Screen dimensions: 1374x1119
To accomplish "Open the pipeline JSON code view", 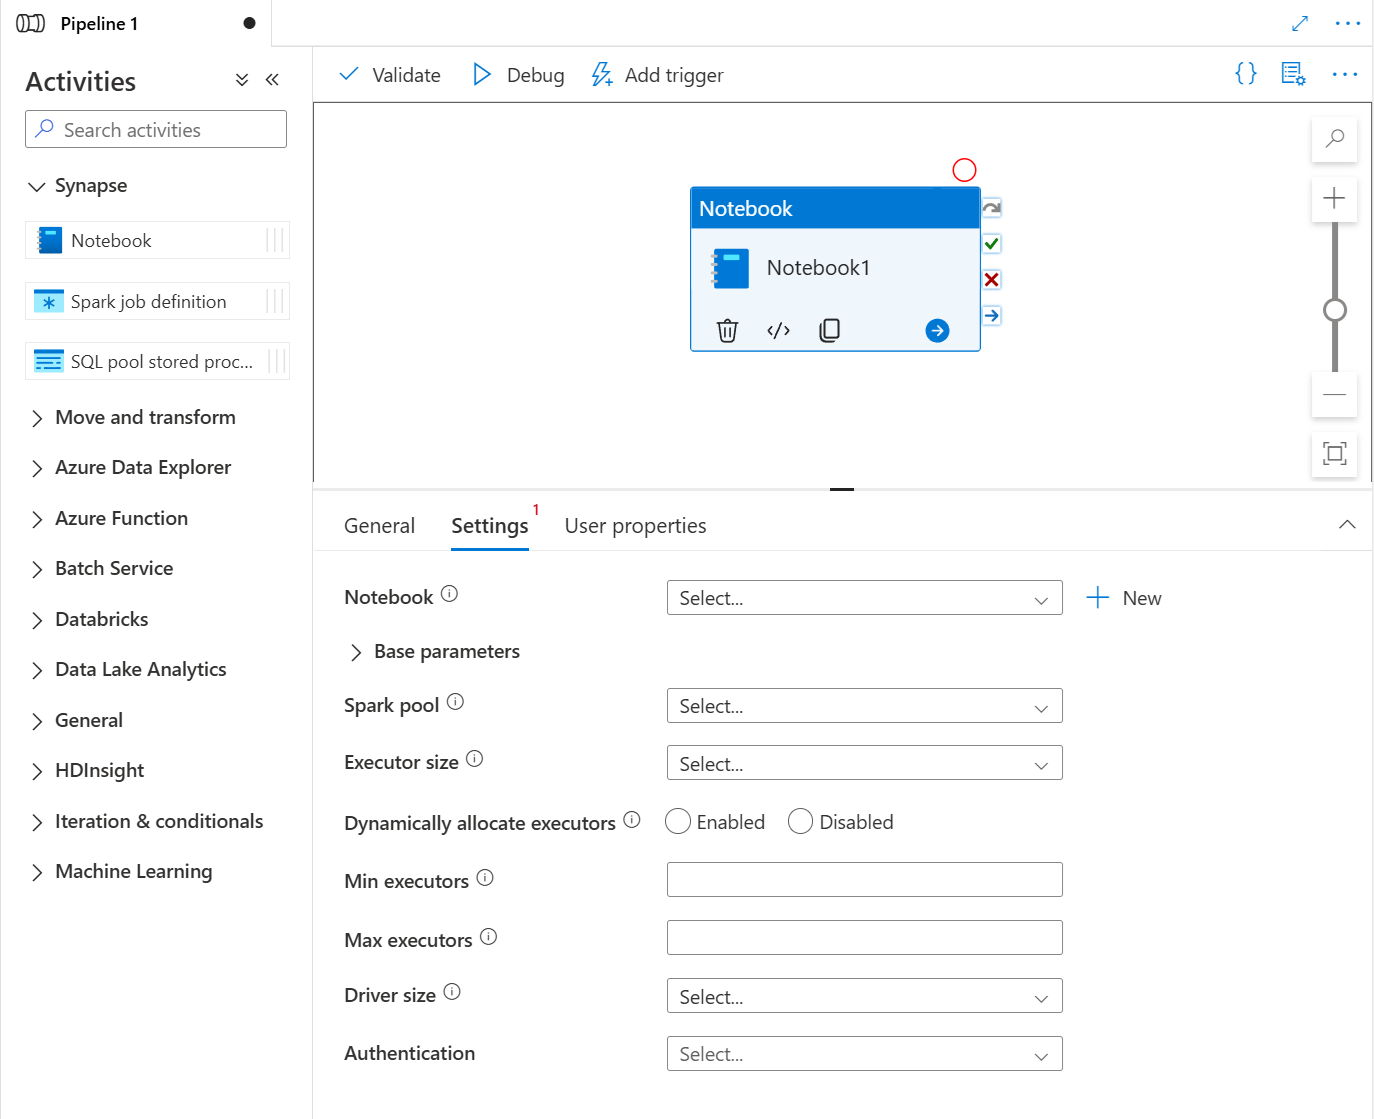I will pyautogui.click(x=1245, y=73).
